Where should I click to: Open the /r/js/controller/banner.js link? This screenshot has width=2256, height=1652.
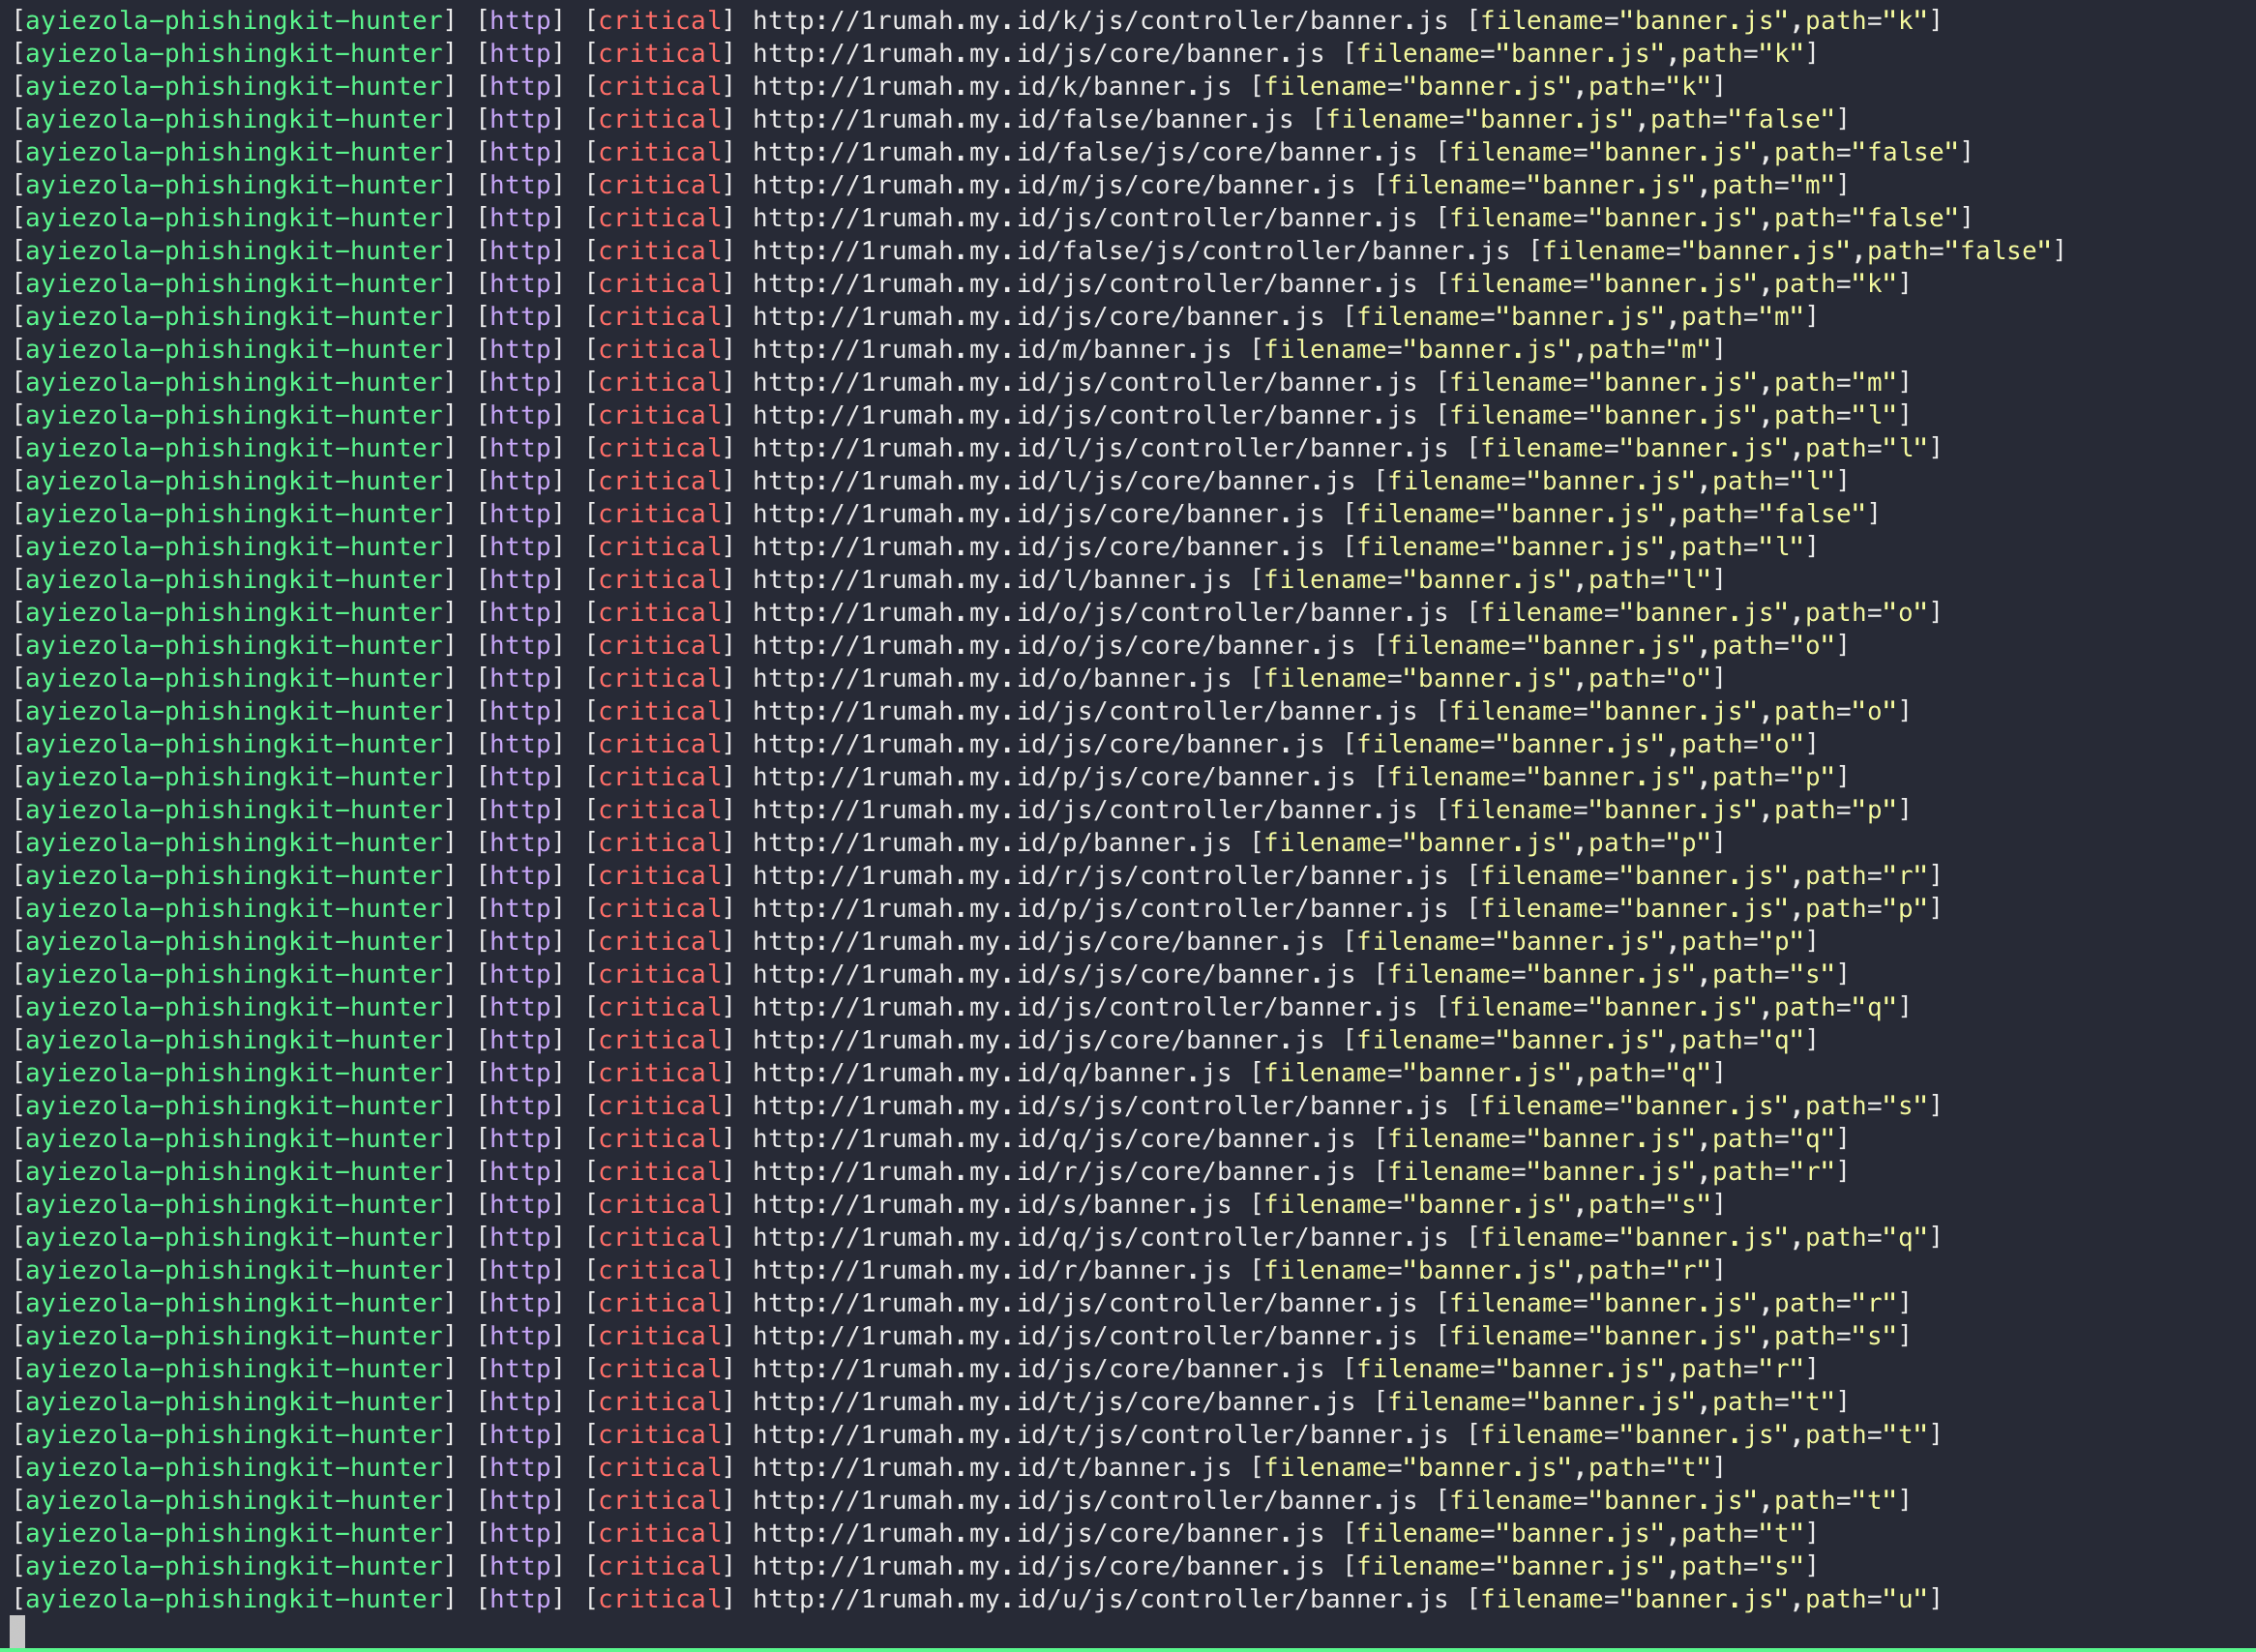pos(1100,876)
